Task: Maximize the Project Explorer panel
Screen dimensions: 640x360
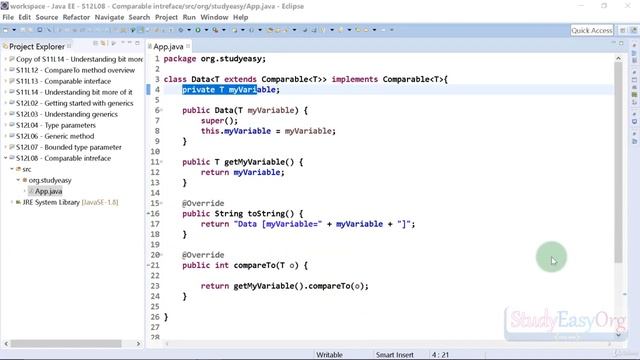Action: (138, 43)
